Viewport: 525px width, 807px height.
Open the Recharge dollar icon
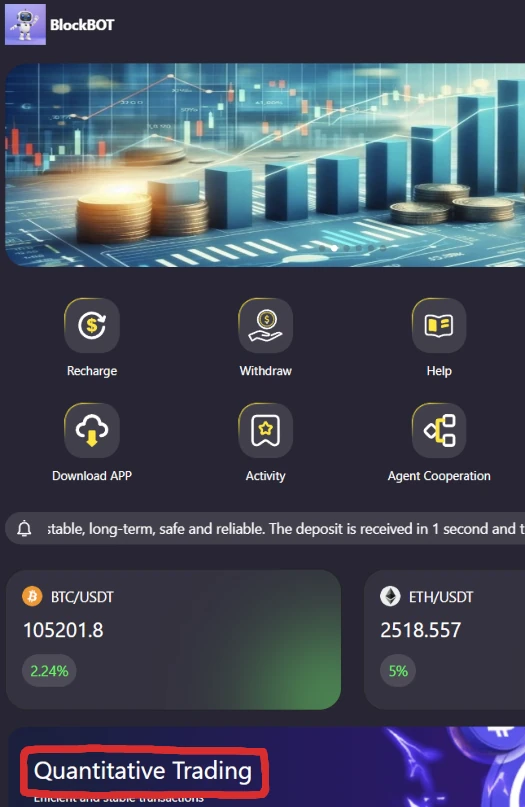(x=92, y=325)
